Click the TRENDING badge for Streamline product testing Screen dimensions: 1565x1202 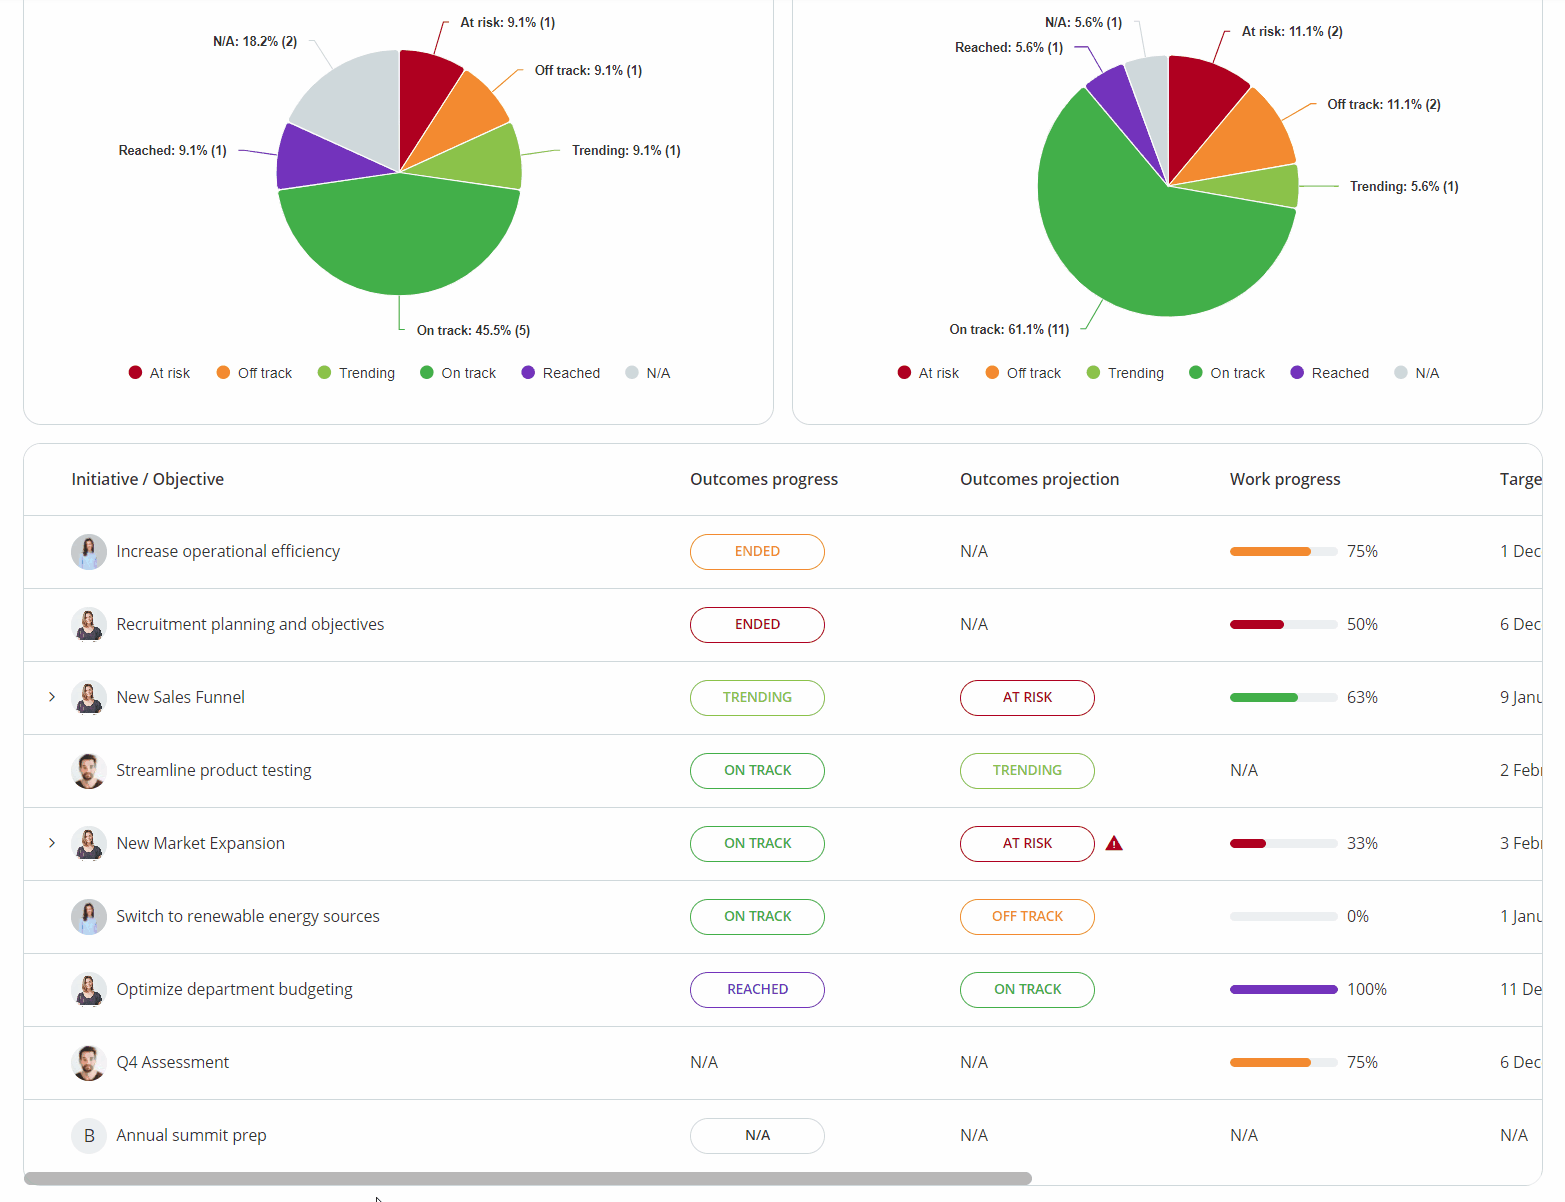pos(1027,770)
